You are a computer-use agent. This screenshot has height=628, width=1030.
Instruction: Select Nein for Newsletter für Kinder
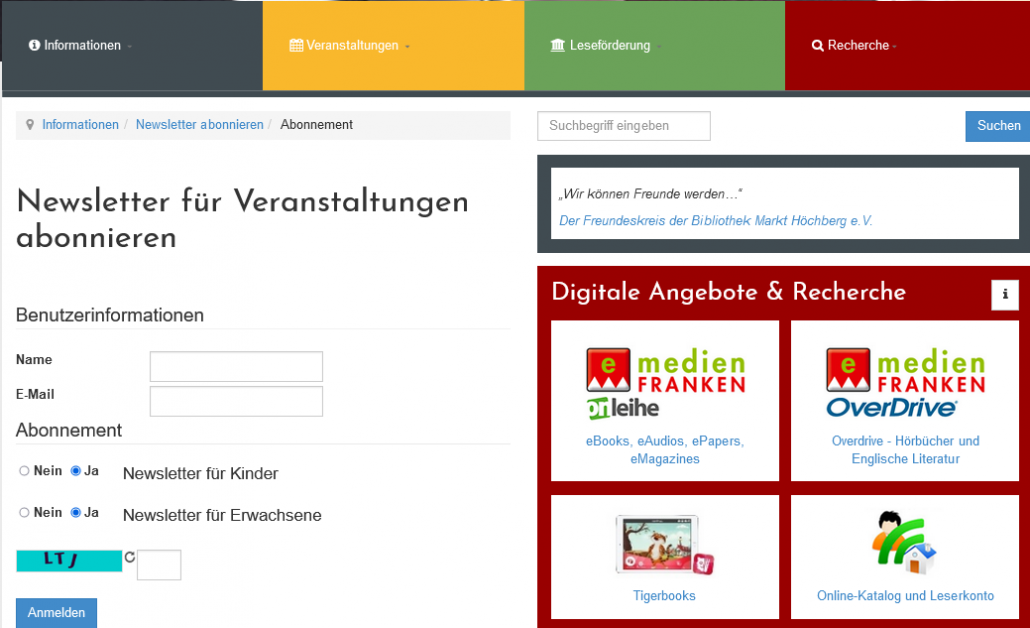point(24,471)
